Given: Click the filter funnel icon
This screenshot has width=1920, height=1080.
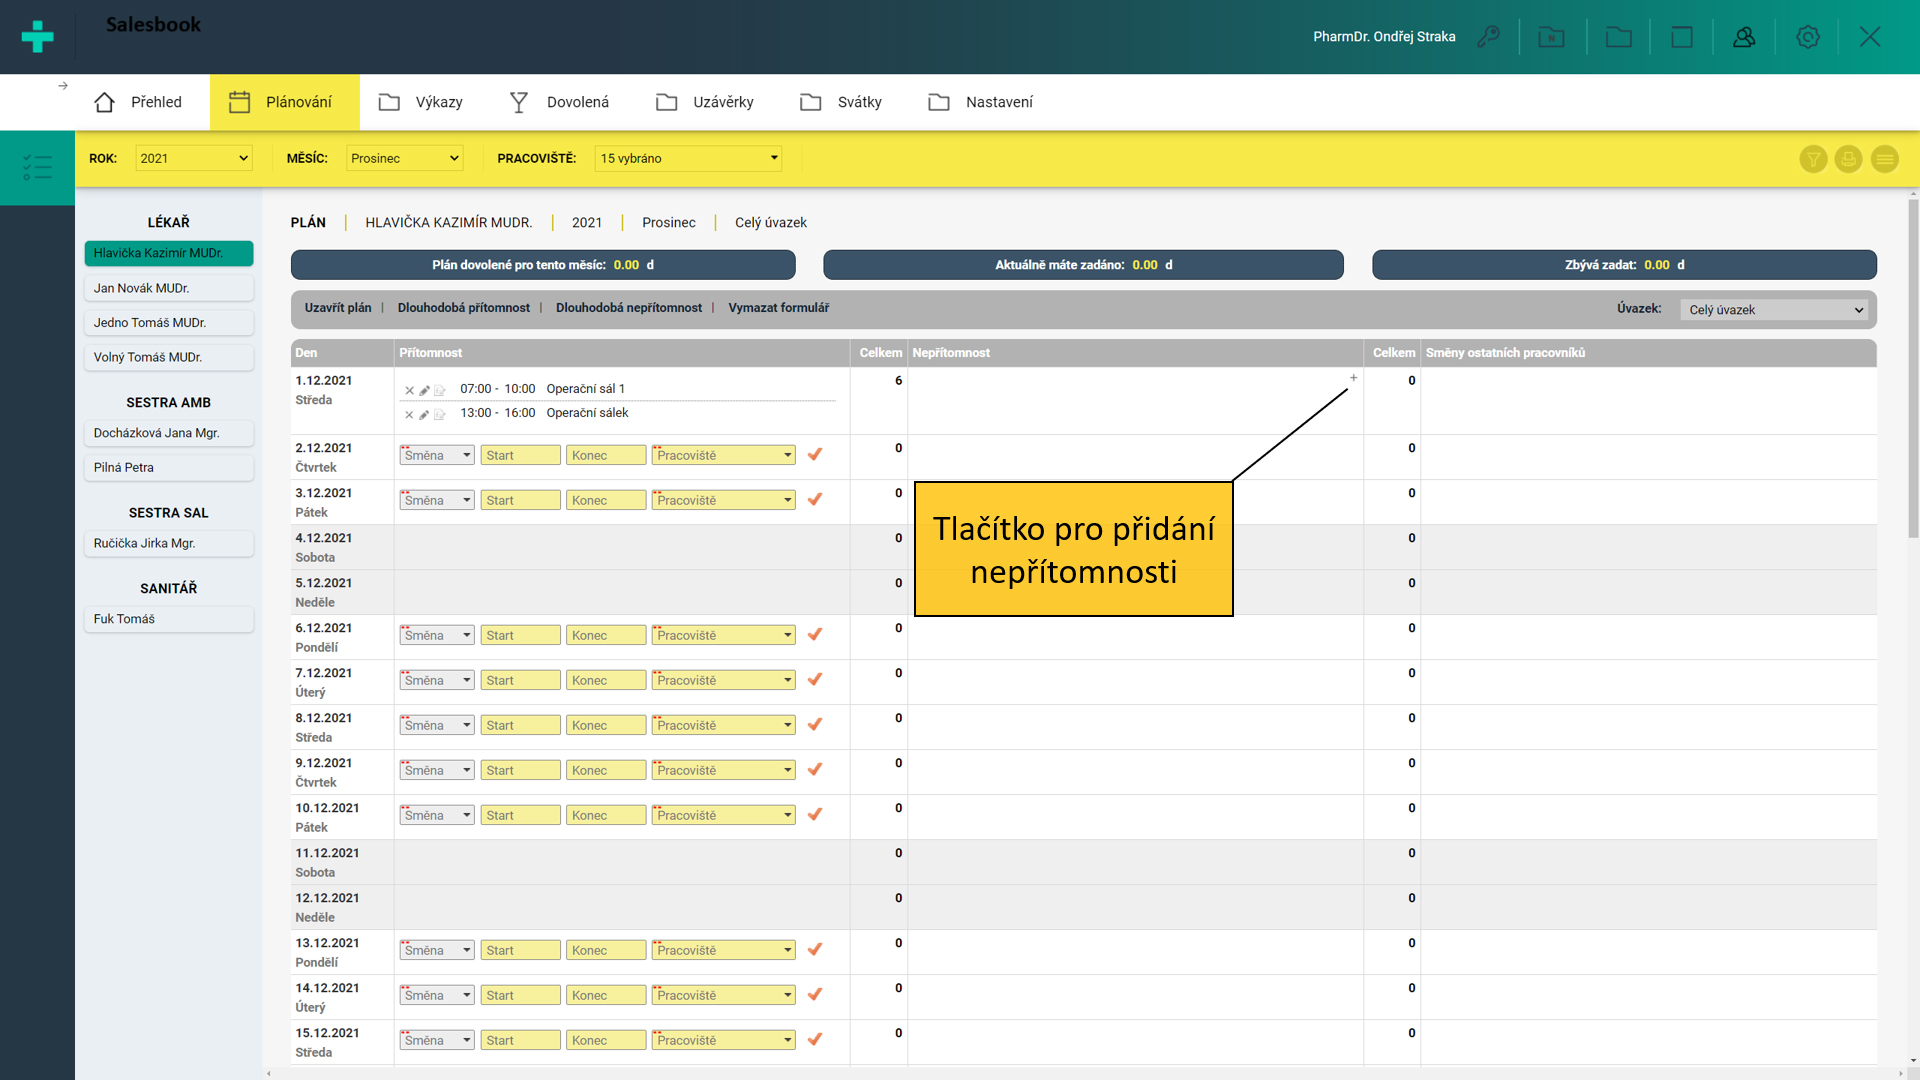Looking at the screenshot, I should pyautogui.click(x=1813, y=159).
